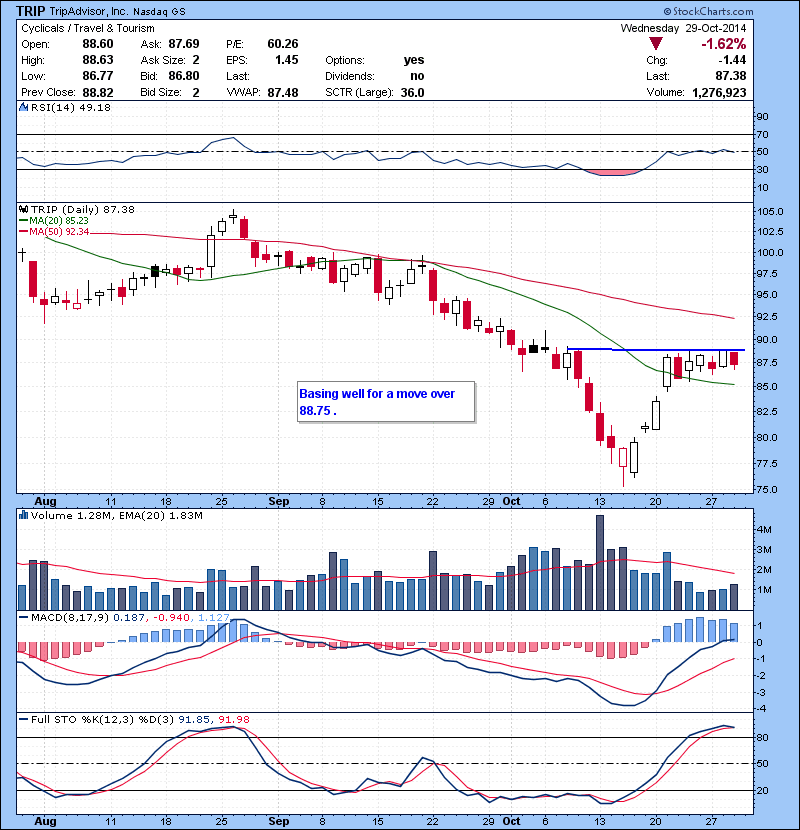This screenshot has width=800, height=830.
Task: Click the RSI(14) indicator icon
Action: click(x=23, y=107)
